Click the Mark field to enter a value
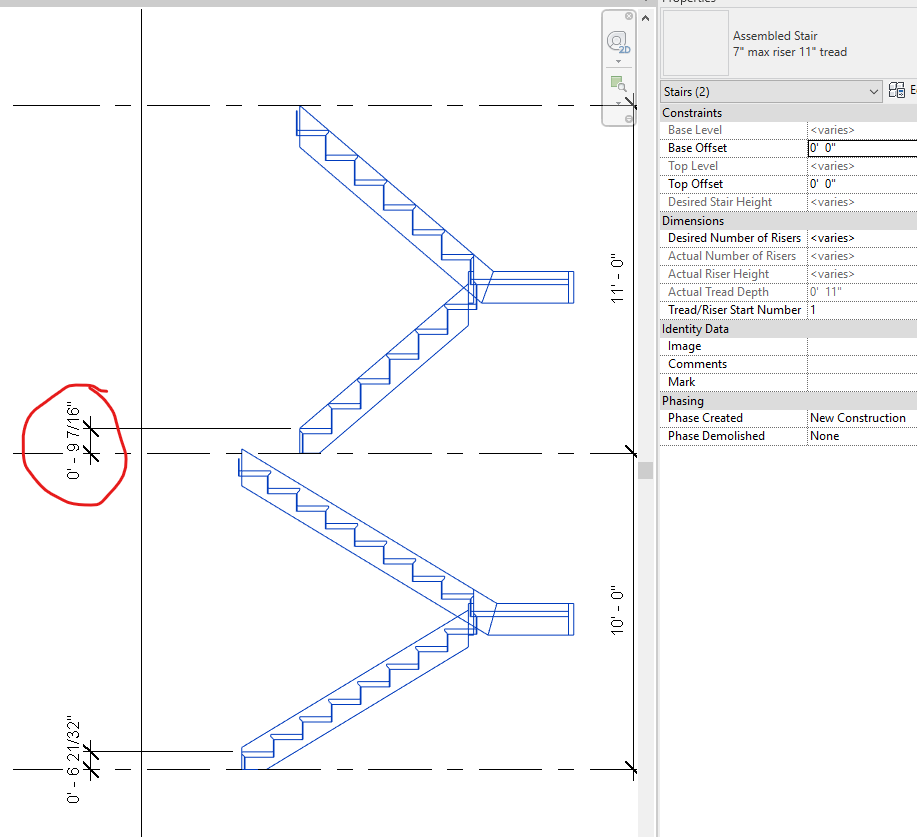This screenshot has width=917, height=837. click(860, 381)
